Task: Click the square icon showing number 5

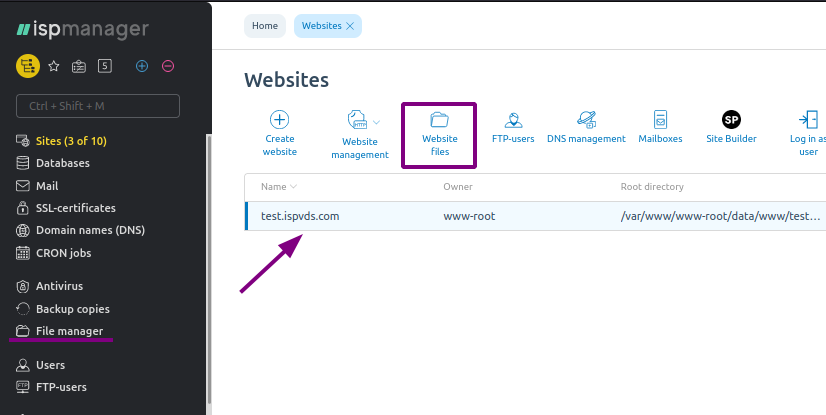Action: point(105,66)
